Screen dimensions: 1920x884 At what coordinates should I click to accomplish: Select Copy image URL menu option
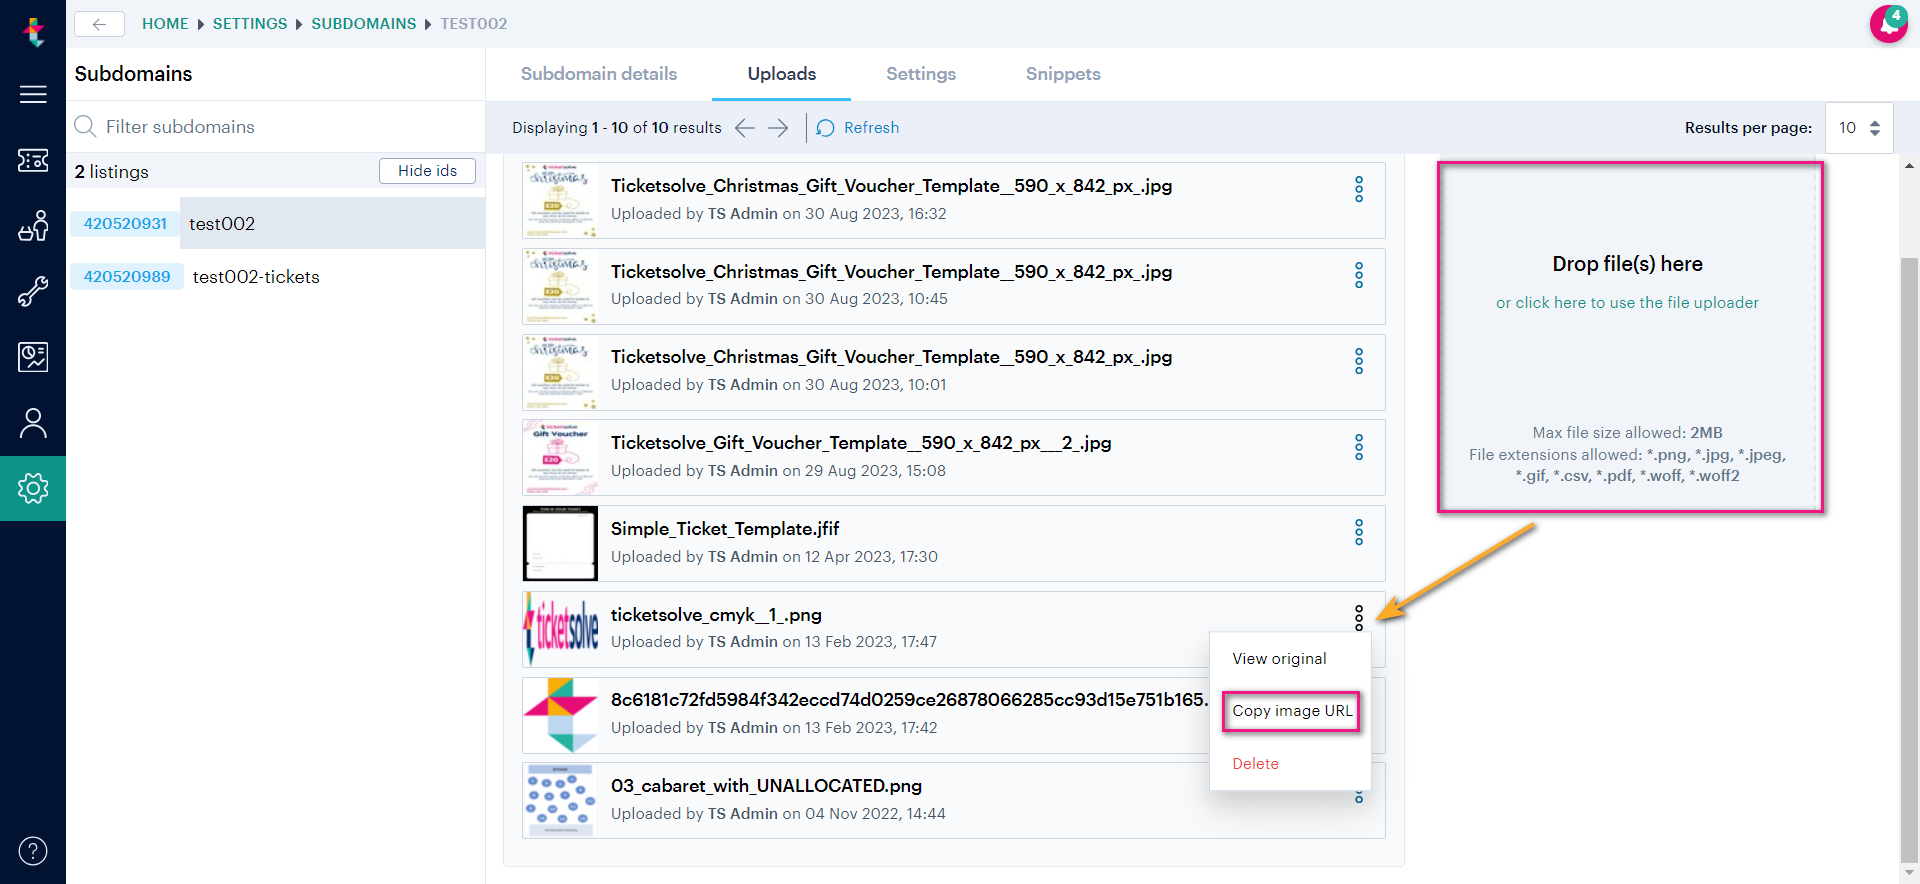(x=1291, y=711)
